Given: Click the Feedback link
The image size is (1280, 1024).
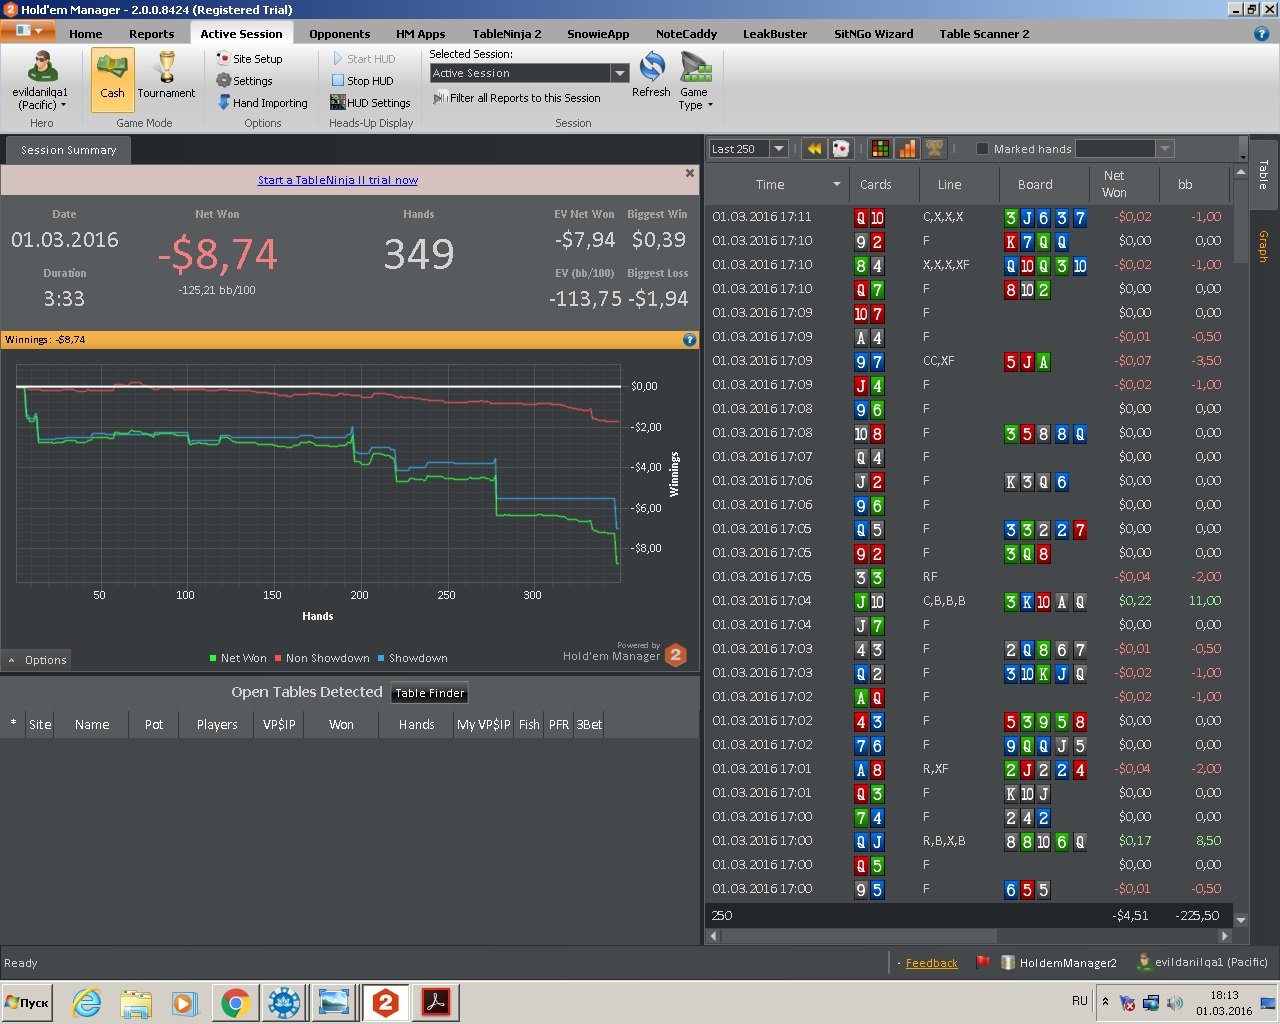Looking at the screenshot, I should click(x=931, y=963).
